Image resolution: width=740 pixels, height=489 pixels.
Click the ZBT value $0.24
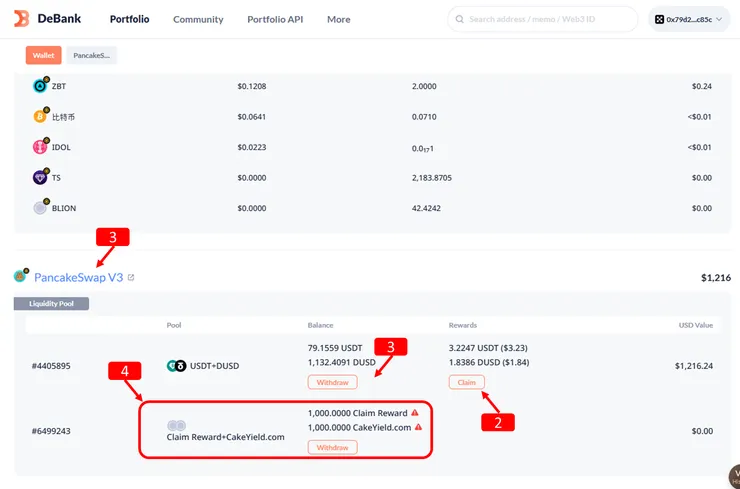(x=702, y=86)
